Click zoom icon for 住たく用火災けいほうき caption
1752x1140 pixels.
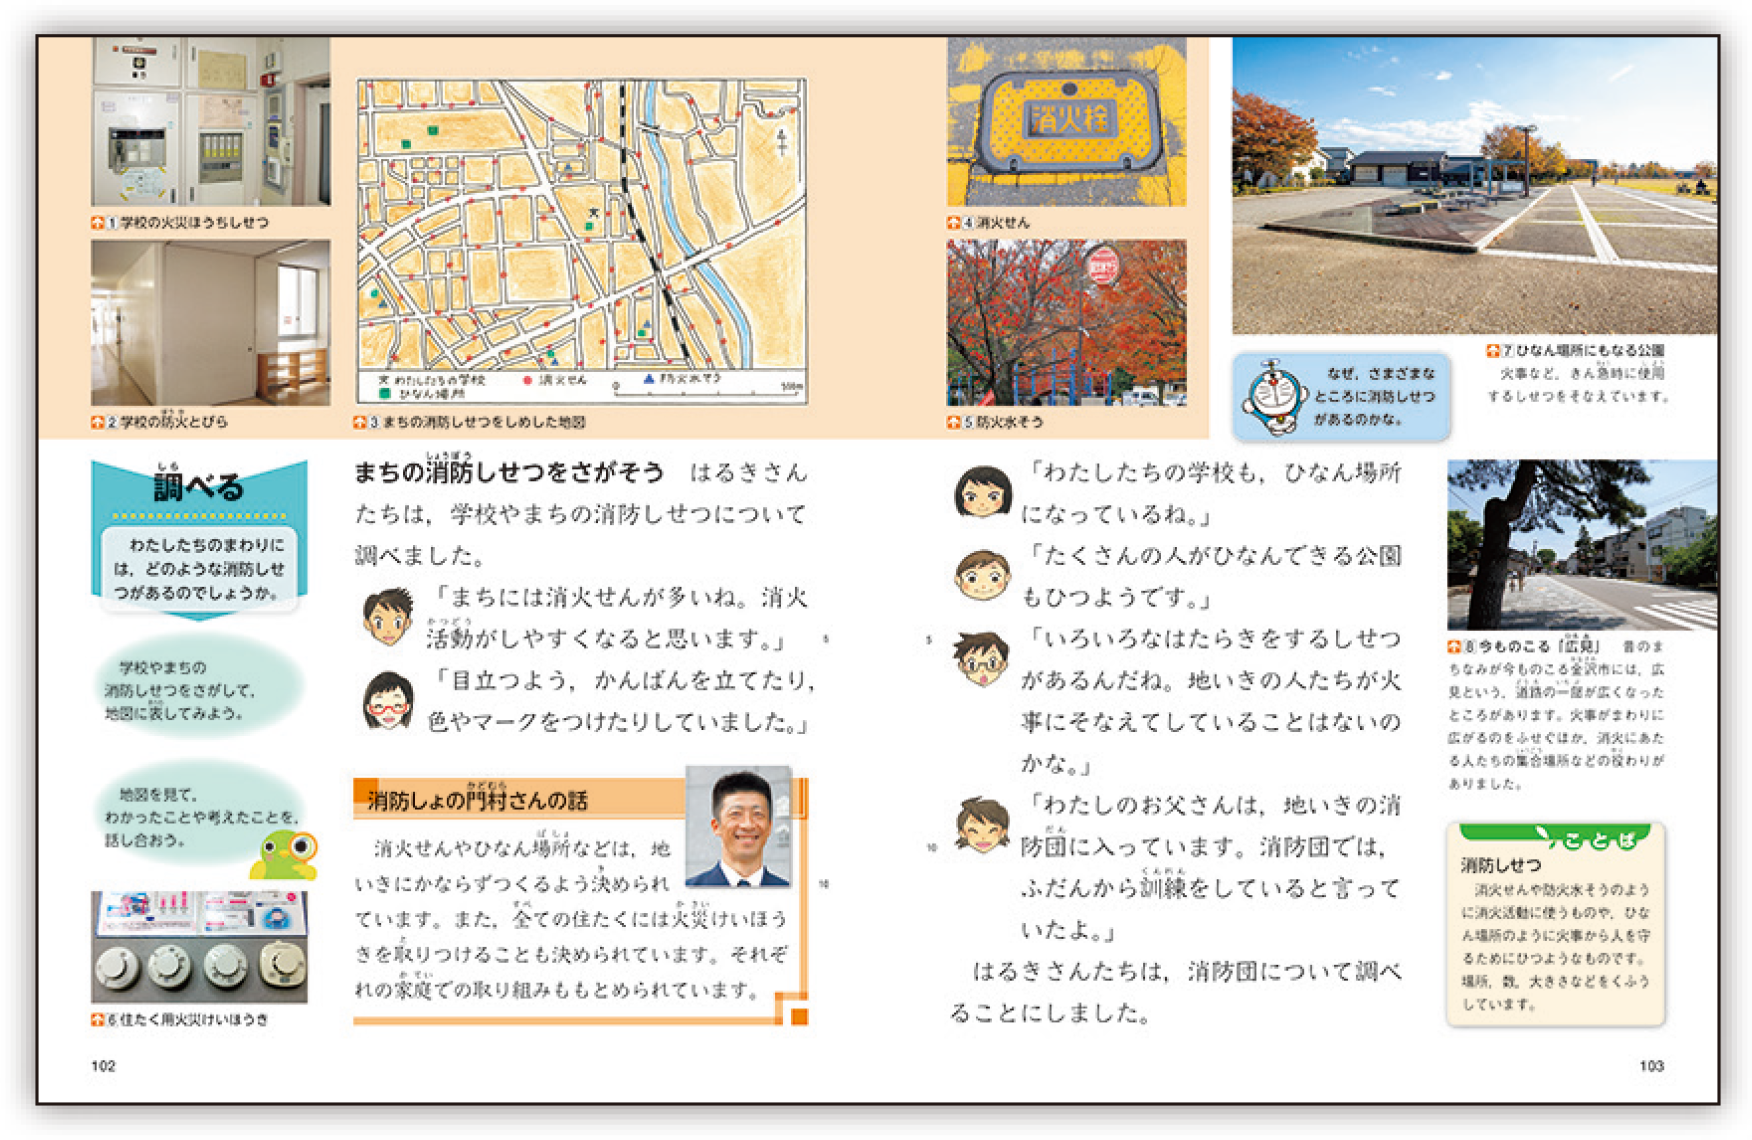[x=98, y=1020]
